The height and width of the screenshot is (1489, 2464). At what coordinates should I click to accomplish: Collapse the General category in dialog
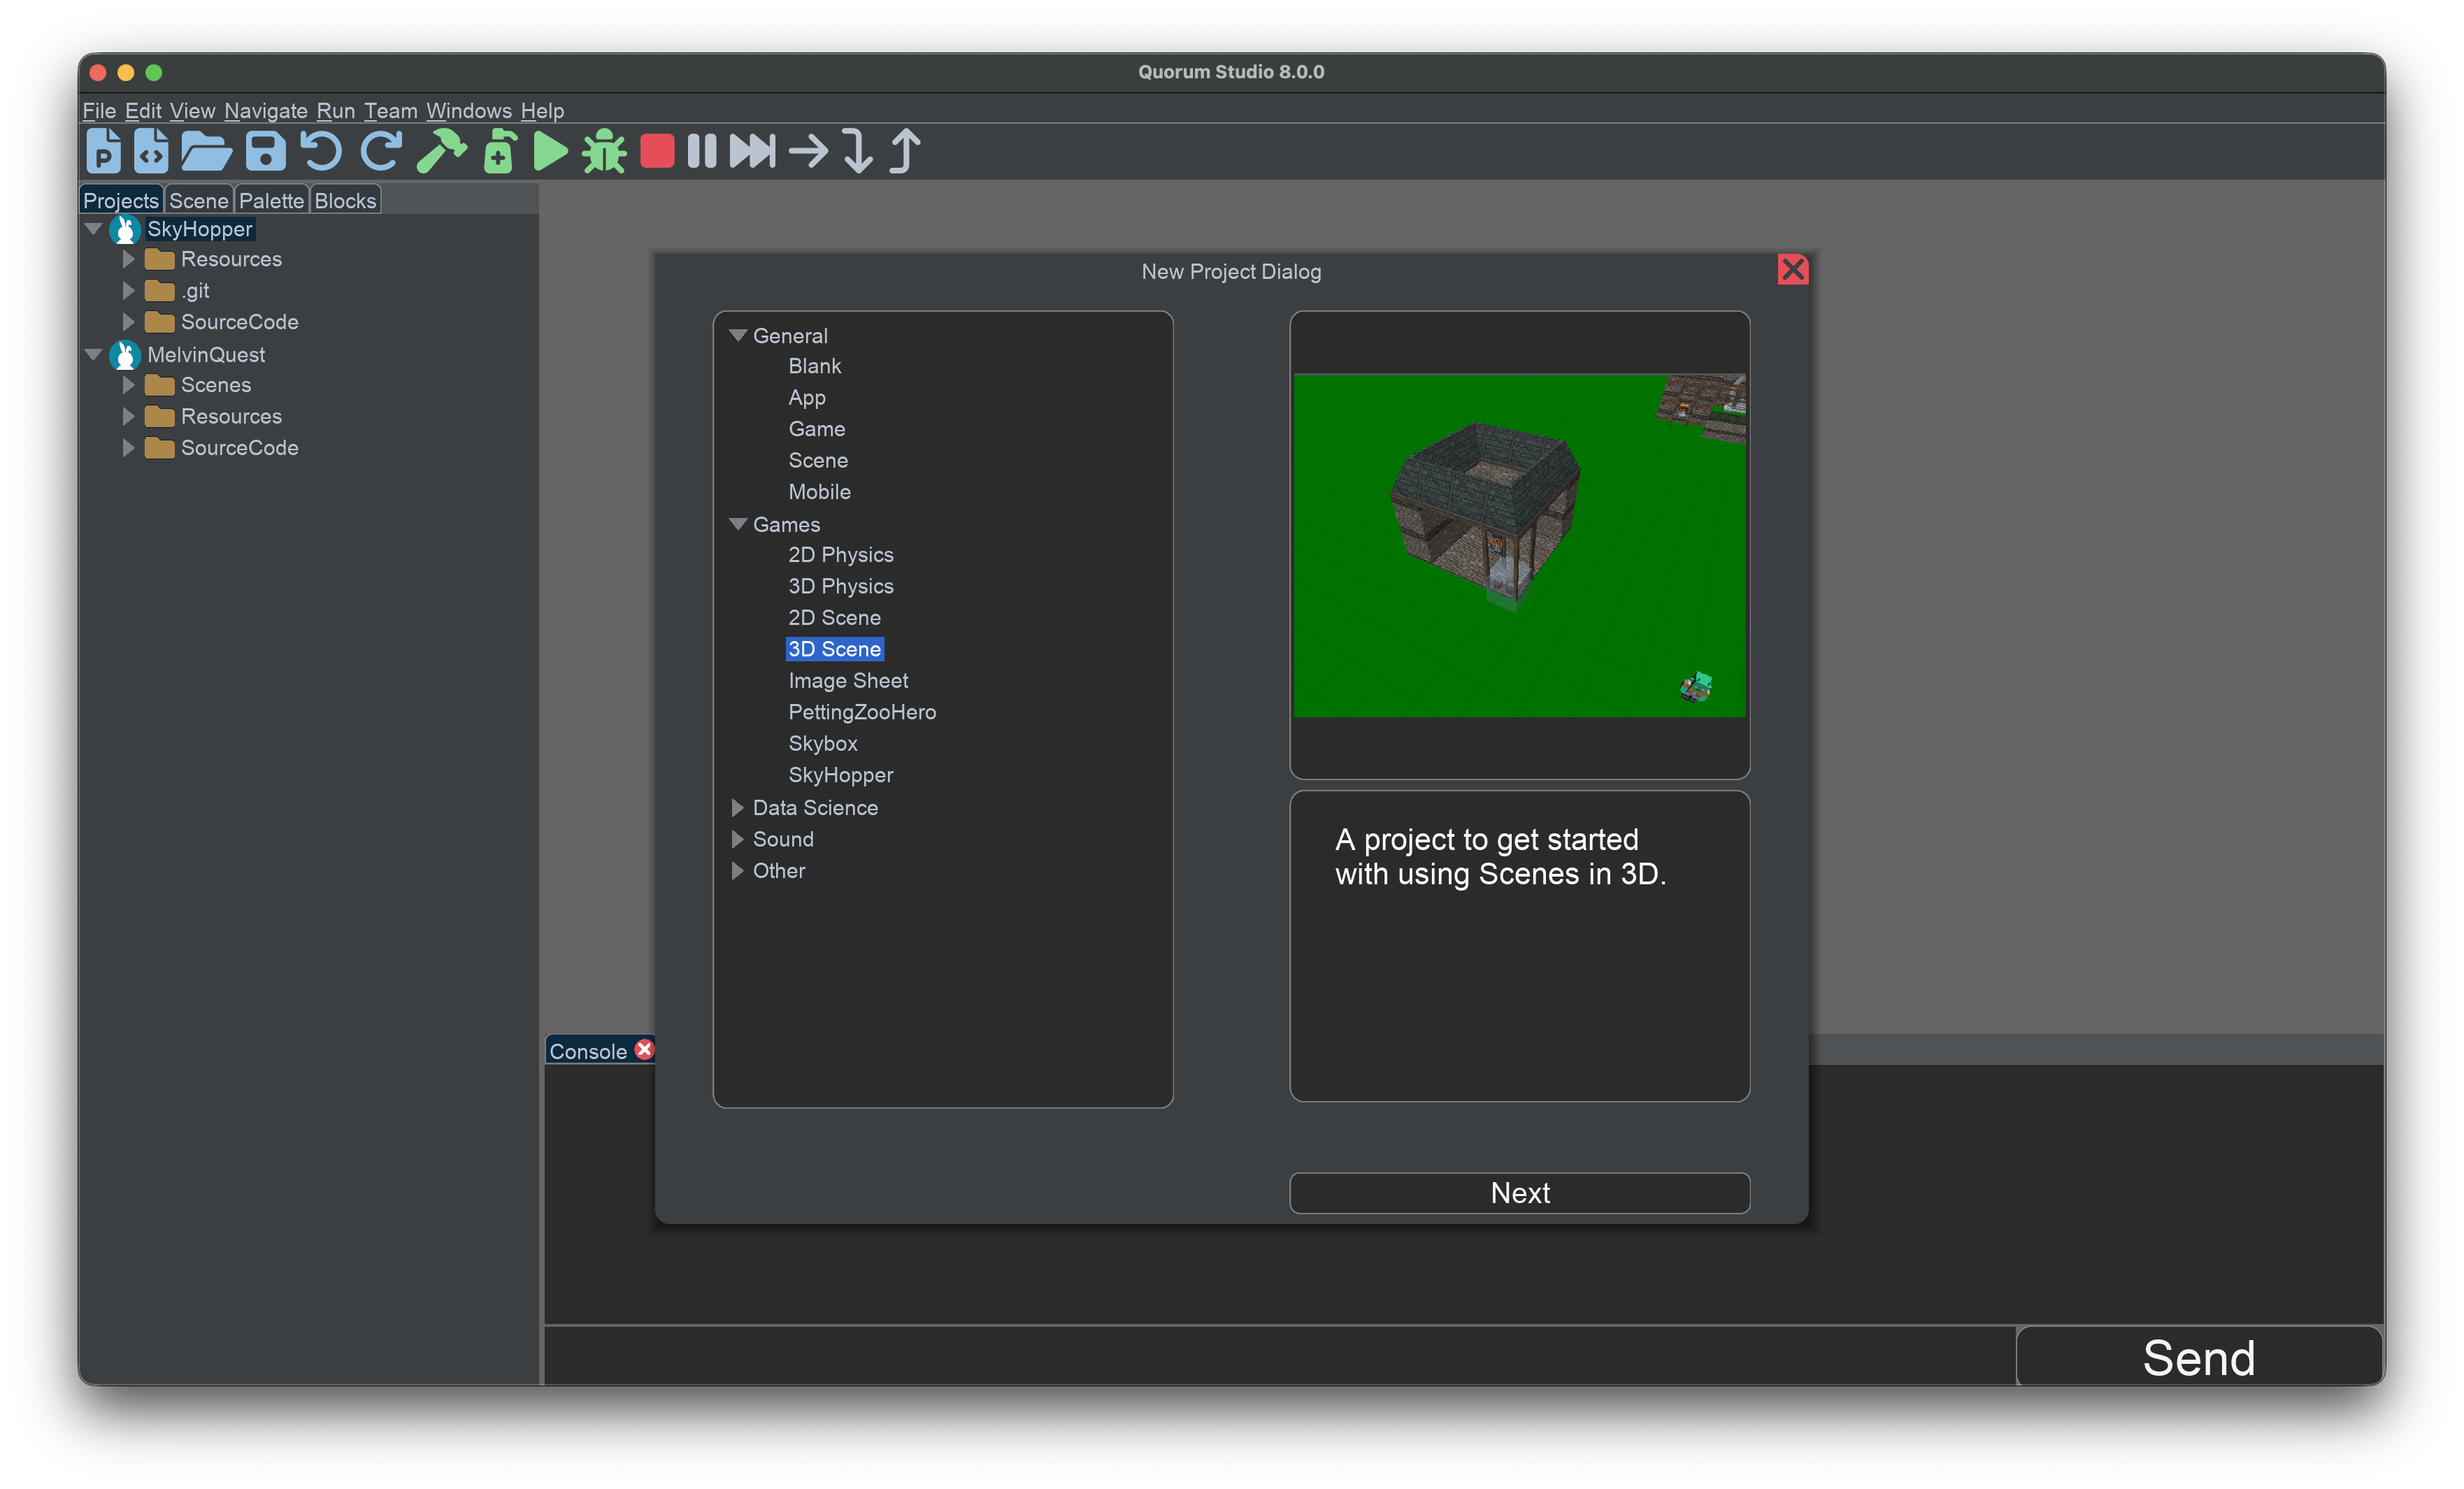[738, 336]
